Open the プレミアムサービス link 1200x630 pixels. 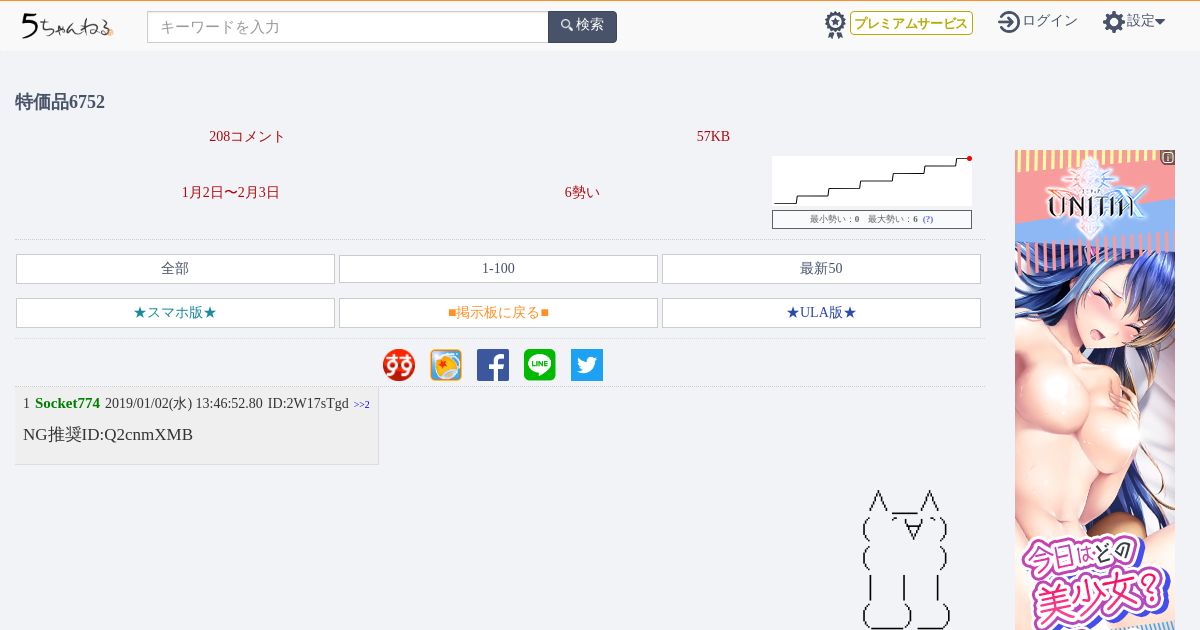tap(911, 23)
